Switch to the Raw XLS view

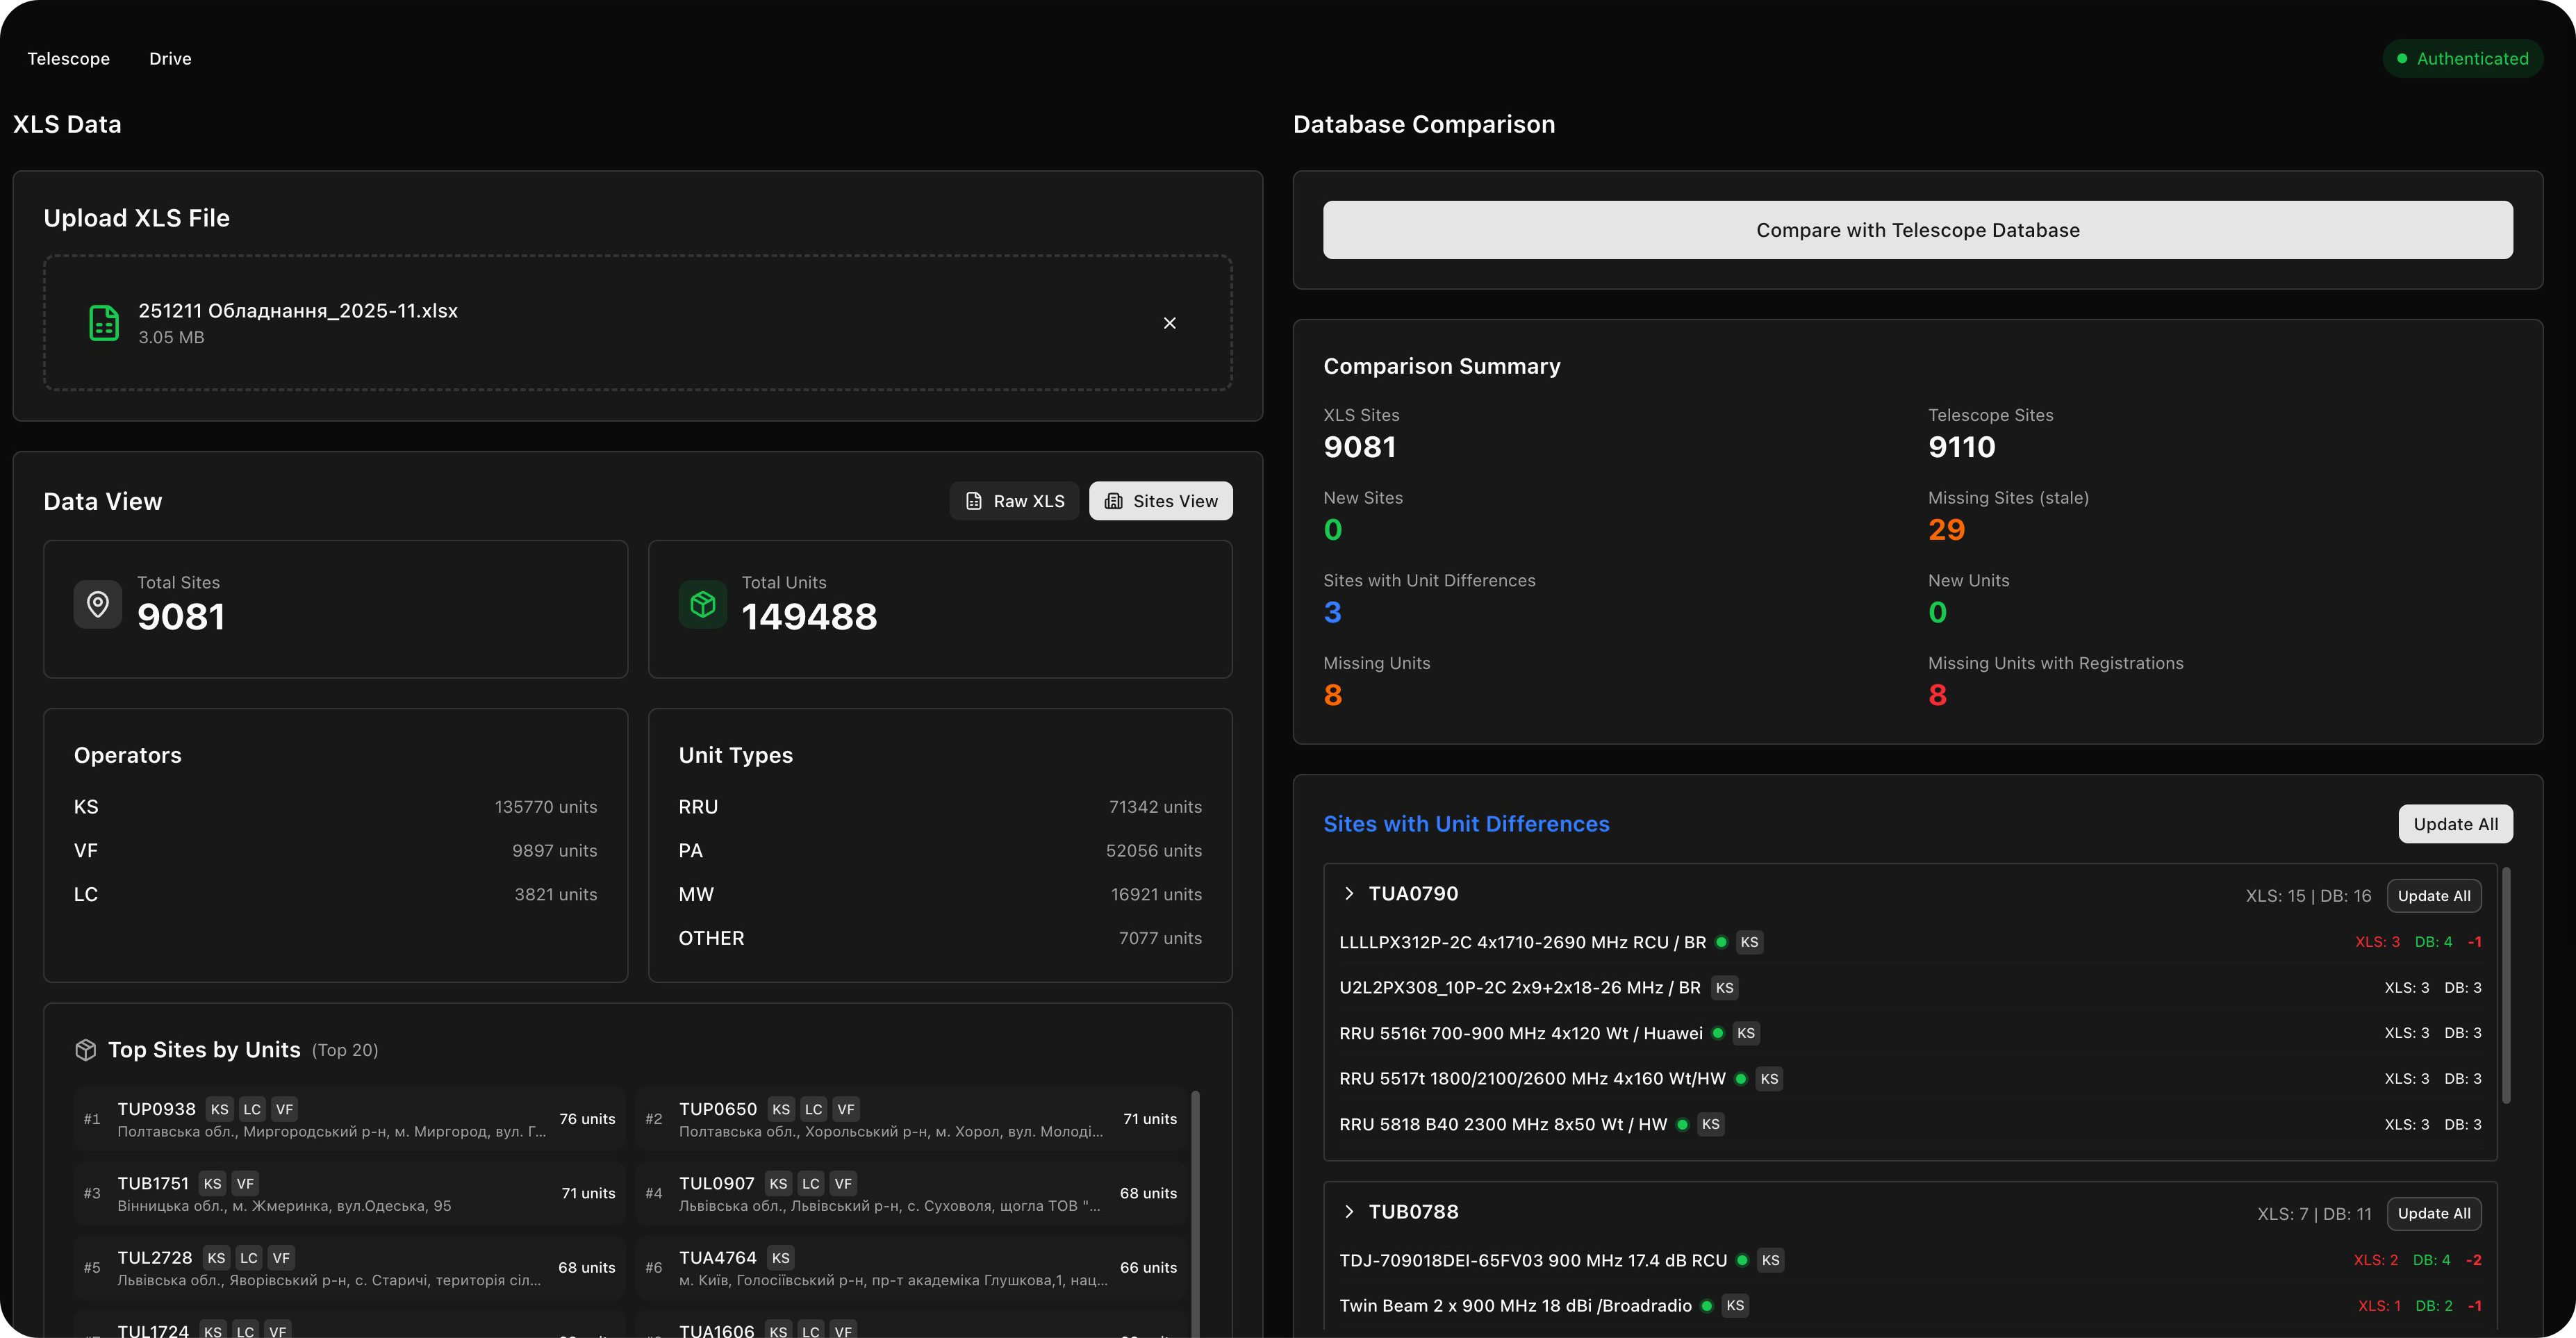(x=1014, y=500)
